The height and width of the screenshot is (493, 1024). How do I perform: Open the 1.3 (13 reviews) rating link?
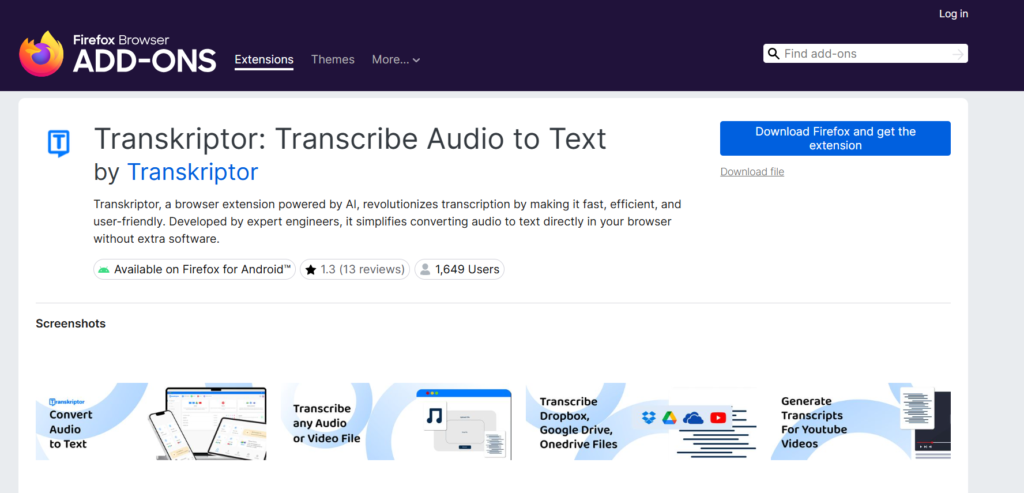click(x=355, y=269)
